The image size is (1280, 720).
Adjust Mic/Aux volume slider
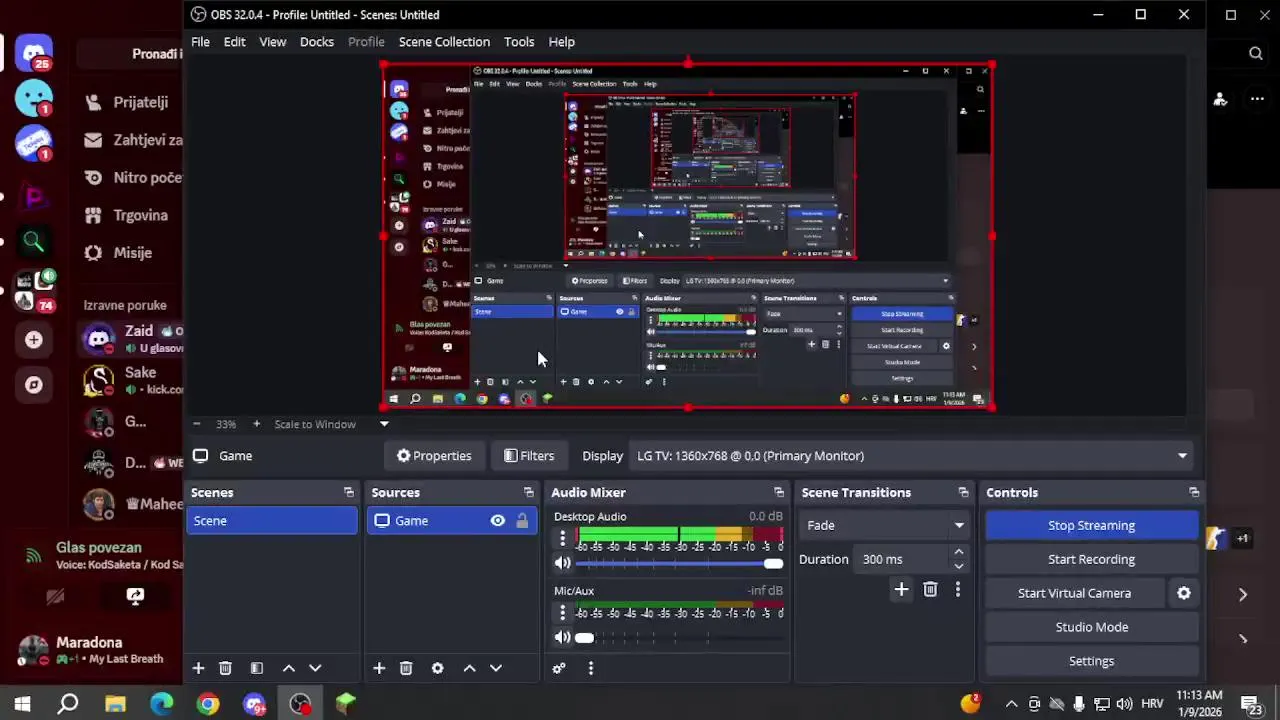coord(678,638)
